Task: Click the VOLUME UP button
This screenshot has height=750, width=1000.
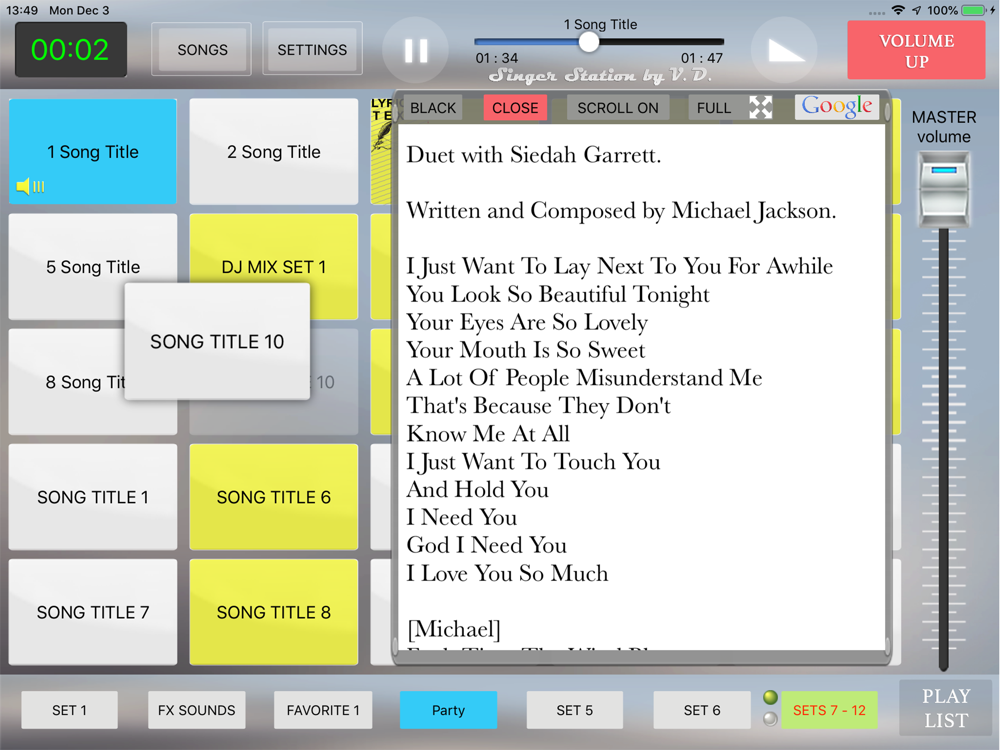Action: click(x=916, y=50)
